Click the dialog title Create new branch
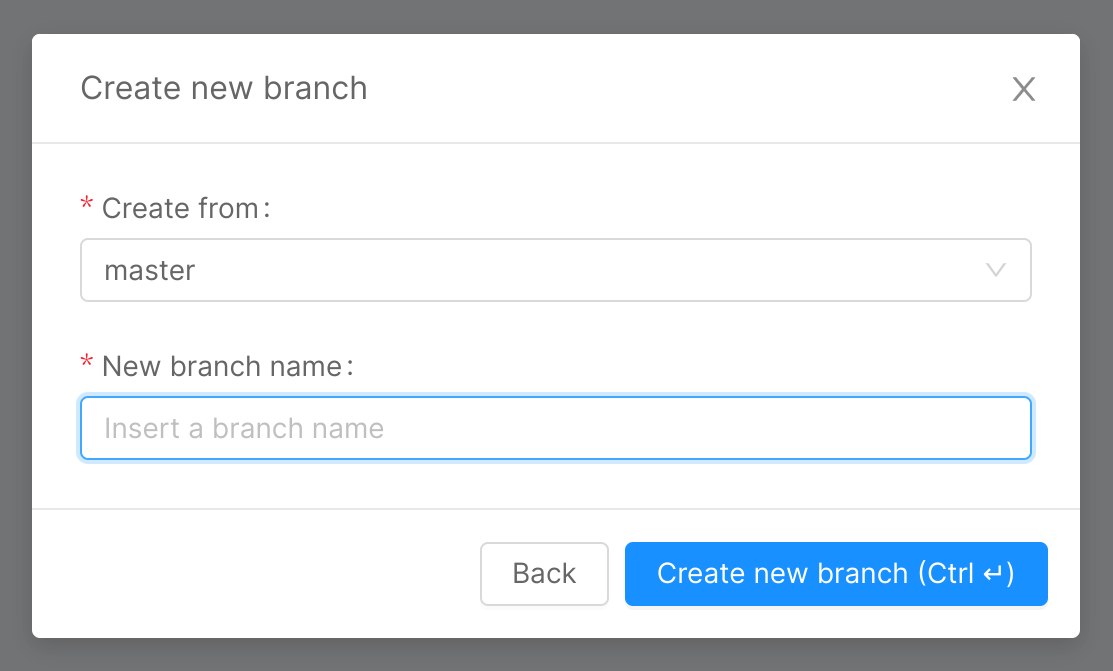Image resolution: width=1113 pixels, height=671 pixels. point(223,89)
